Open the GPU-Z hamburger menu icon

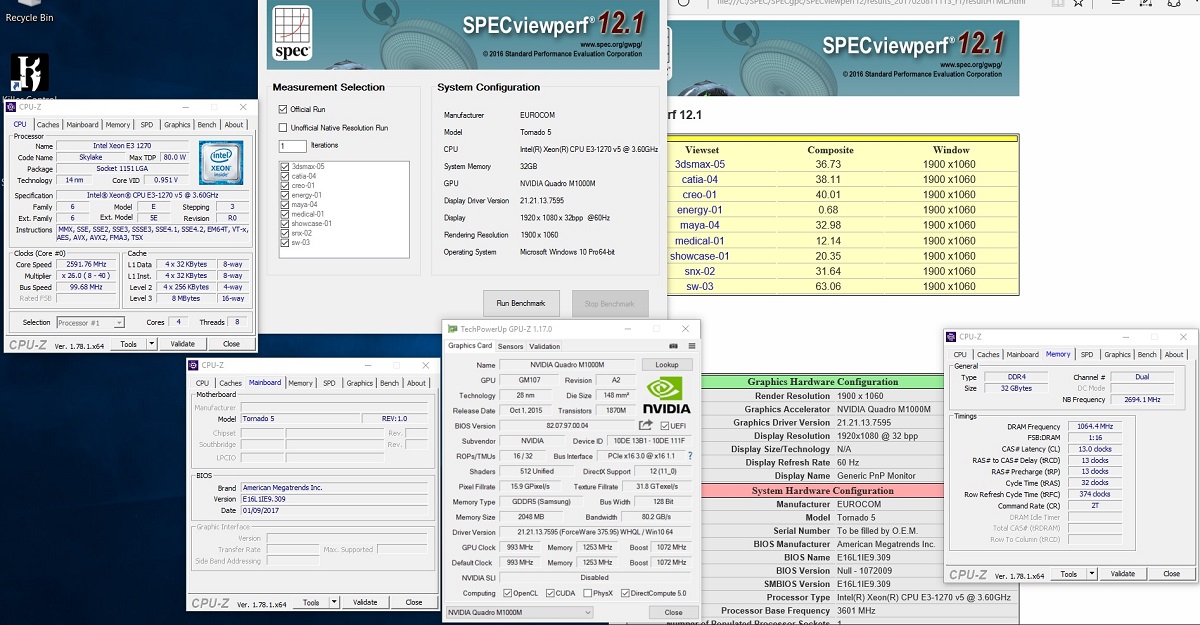(691, 346)
